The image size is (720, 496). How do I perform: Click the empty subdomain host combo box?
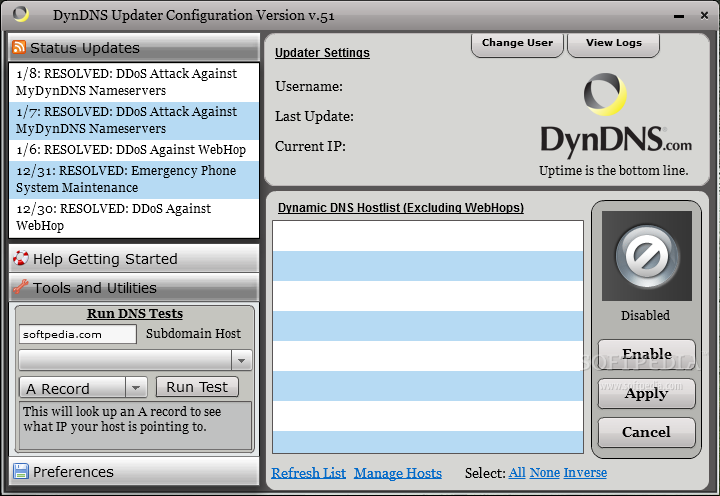(x=135, y=361)
